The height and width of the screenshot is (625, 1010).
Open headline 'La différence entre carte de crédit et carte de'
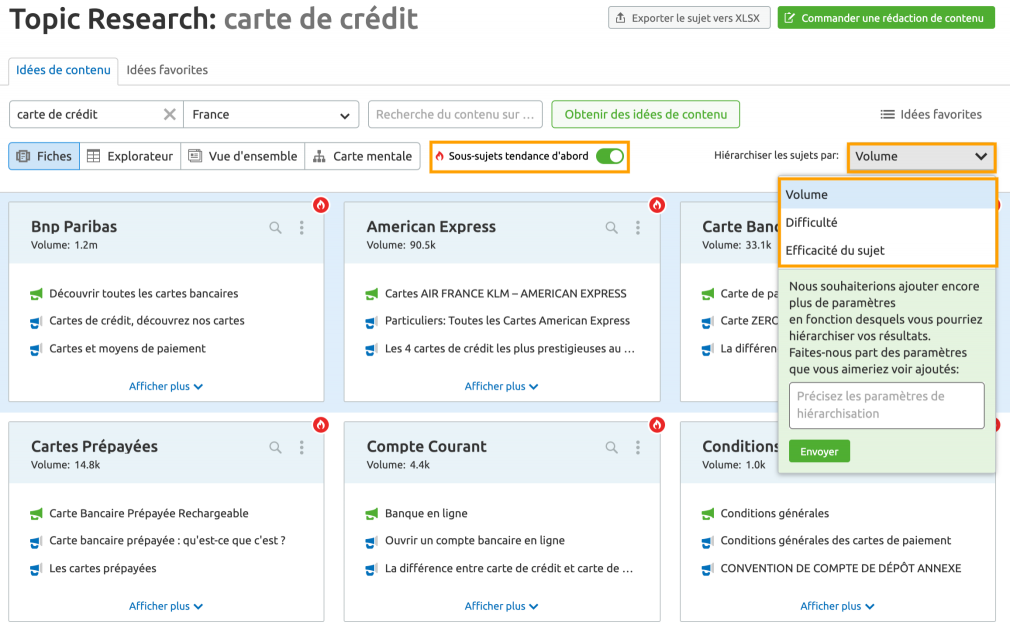point(509,568)
